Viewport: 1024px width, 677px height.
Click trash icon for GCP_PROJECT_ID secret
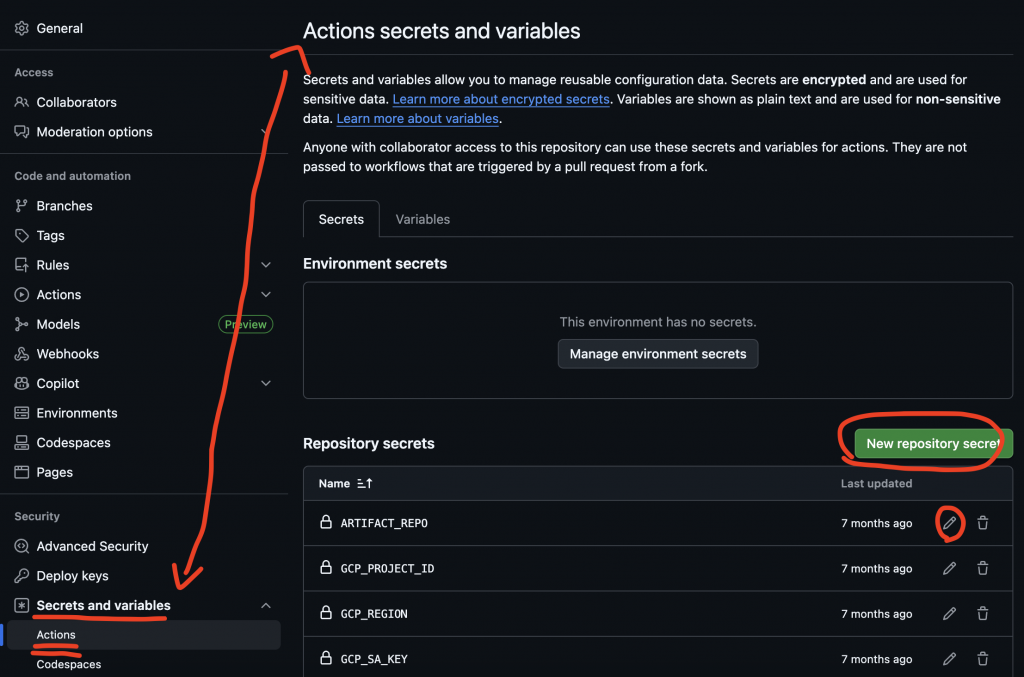(983, 568)
